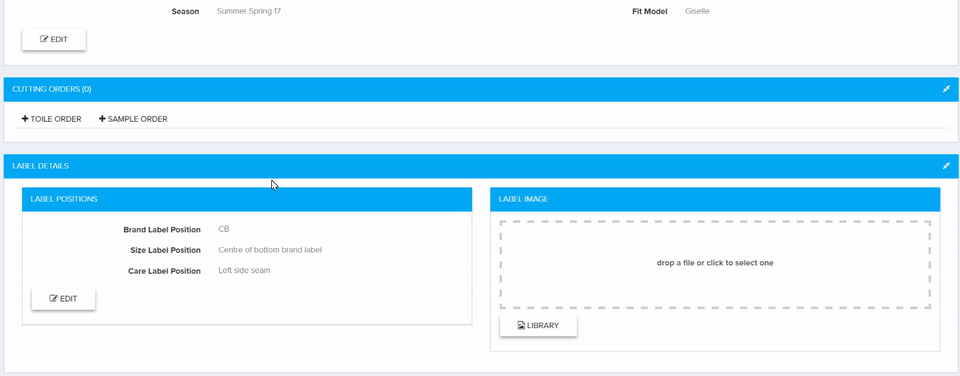Open the label image Library
Viewport: 960px width, 376px height.
pyautogui.click(x=538, y=326)
